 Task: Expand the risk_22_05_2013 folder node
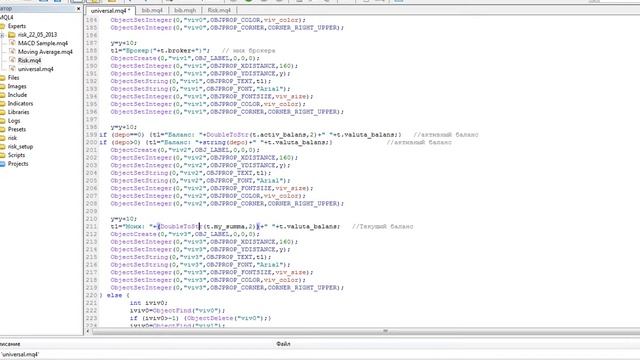[2, 35]
